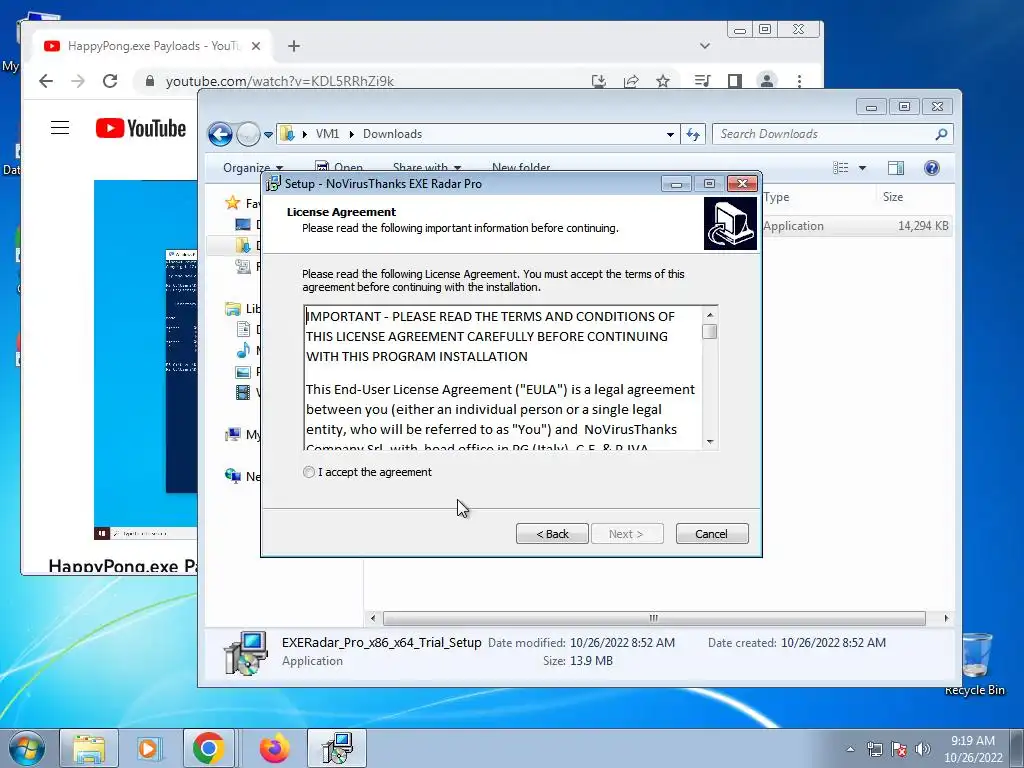The height and width of the screenshot is (768, 1024).
Task: Click Windows Media Player taskbar icon
Action: pyautogui.click(x=148, y=748)
